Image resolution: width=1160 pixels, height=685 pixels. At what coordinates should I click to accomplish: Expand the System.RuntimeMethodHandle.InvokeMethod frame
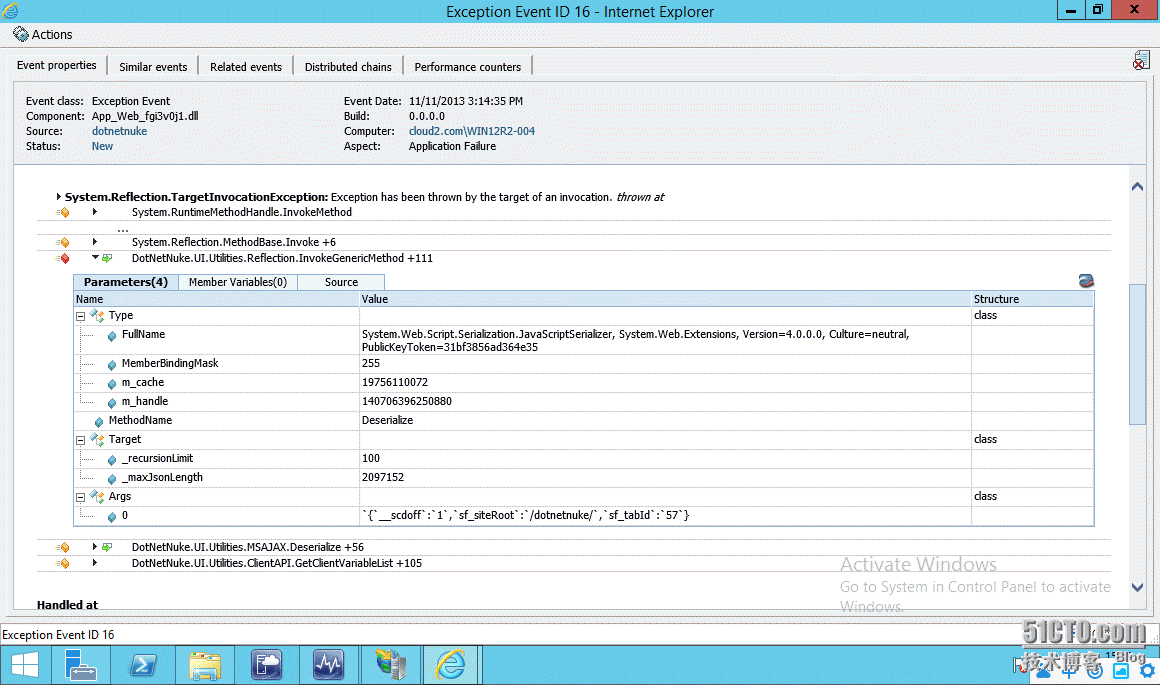click(x=95, y=212)
